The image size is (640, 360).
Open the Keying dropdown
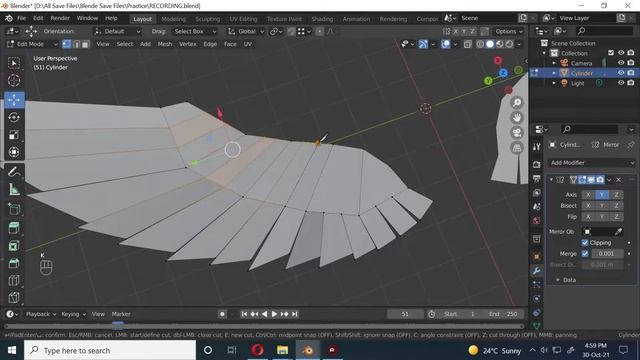[x=73, y=314]
